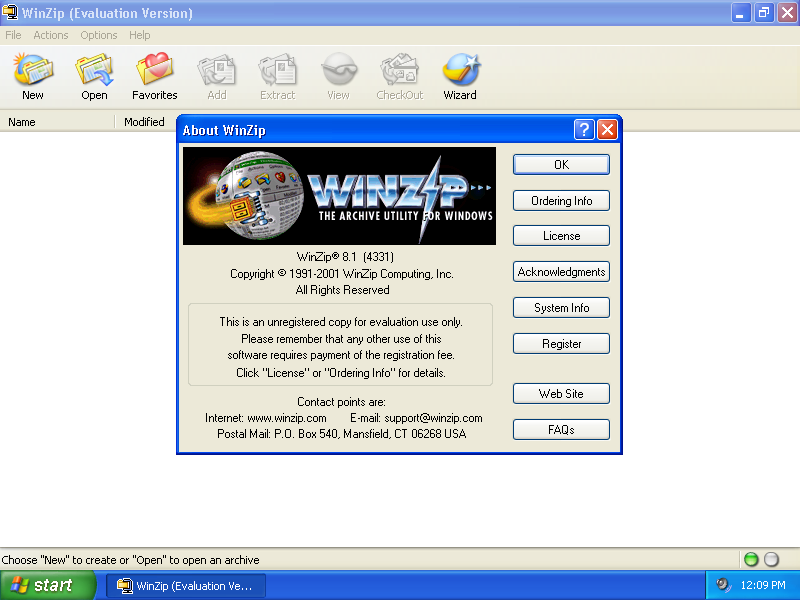Click the Extract toolbar icon
Image resolution: width=800 pixels, height=600 pixels.
click(278, 77)
